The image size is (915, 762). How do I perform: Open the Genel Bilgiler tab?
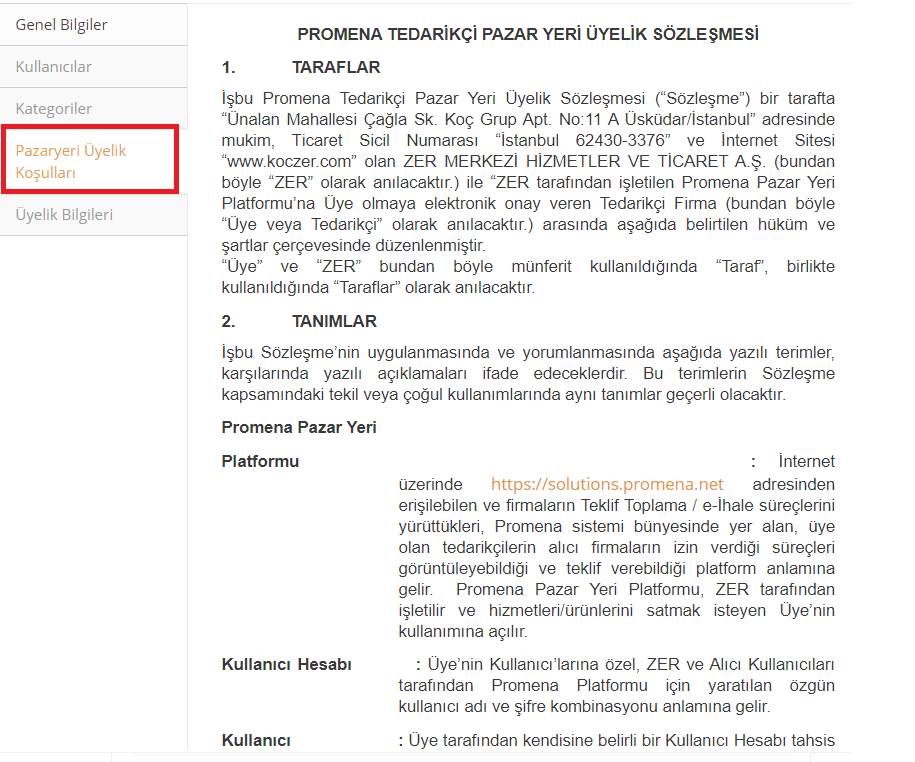tap(93, 25)
